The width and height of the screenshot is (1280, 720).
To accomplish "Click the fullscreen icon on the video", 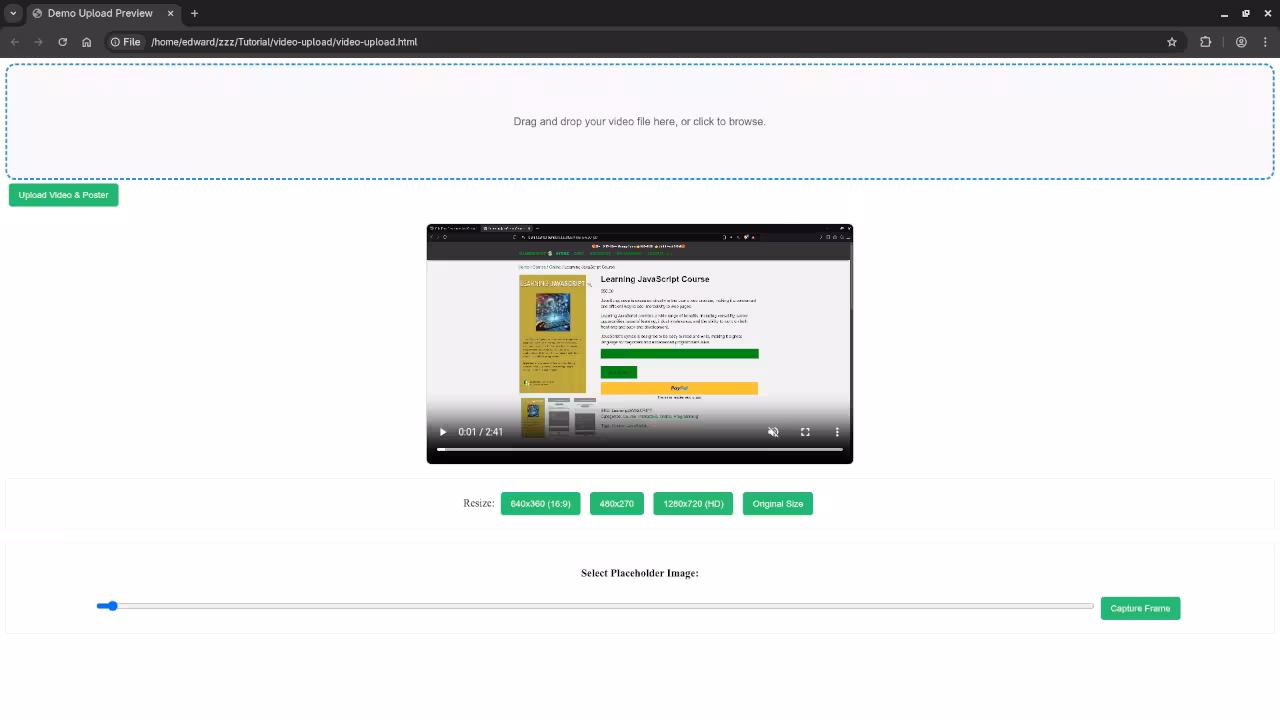I will (x=805, y=431).
